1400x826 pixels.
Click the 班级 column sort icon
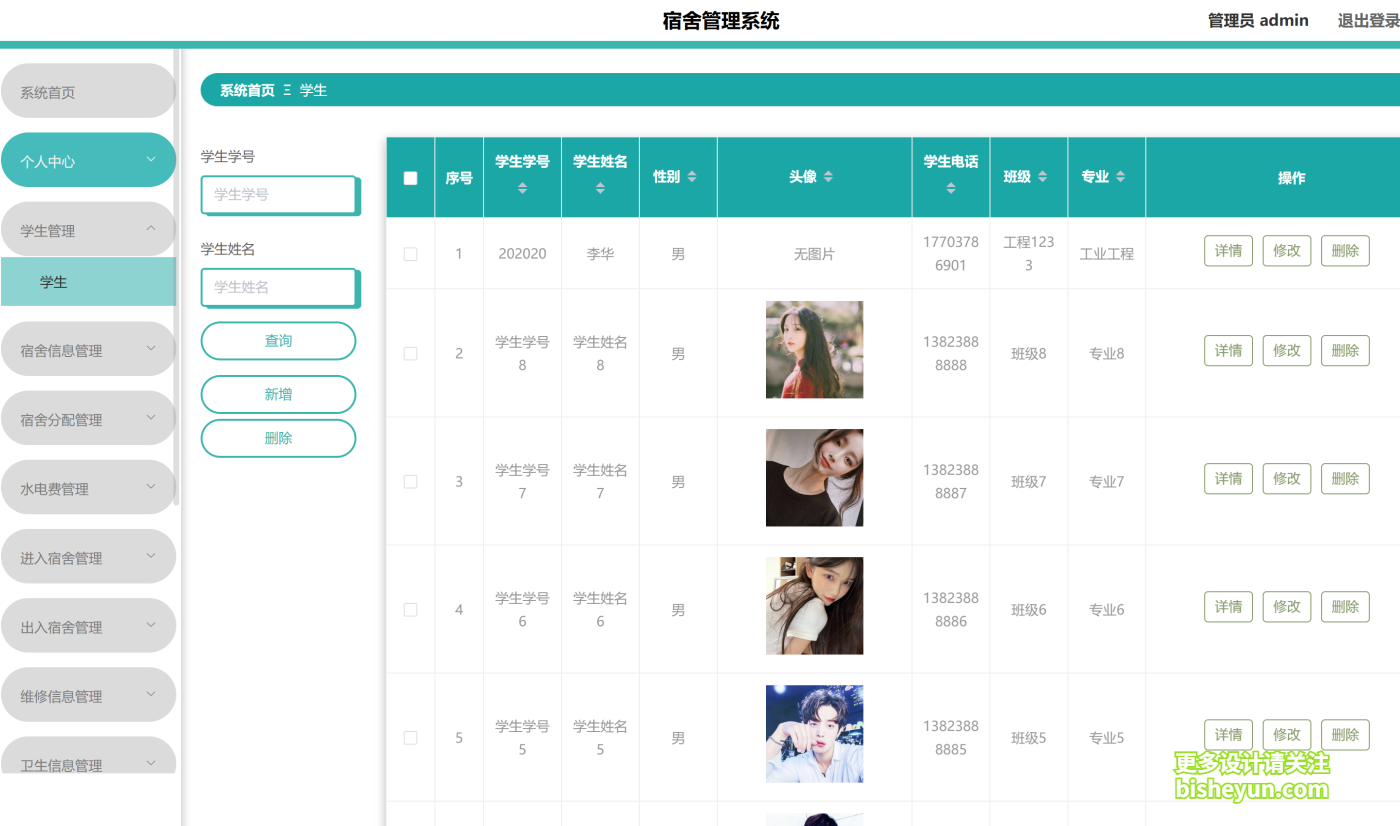pos(1042,177)
